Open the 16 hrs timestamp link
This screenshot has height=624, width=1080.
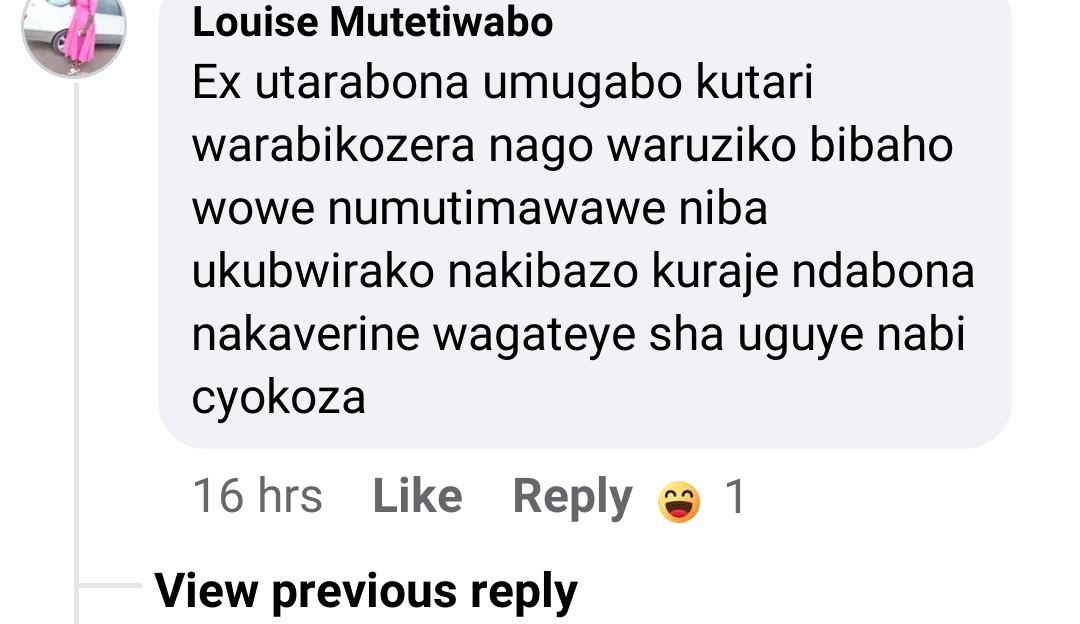[x=258, y=496]
